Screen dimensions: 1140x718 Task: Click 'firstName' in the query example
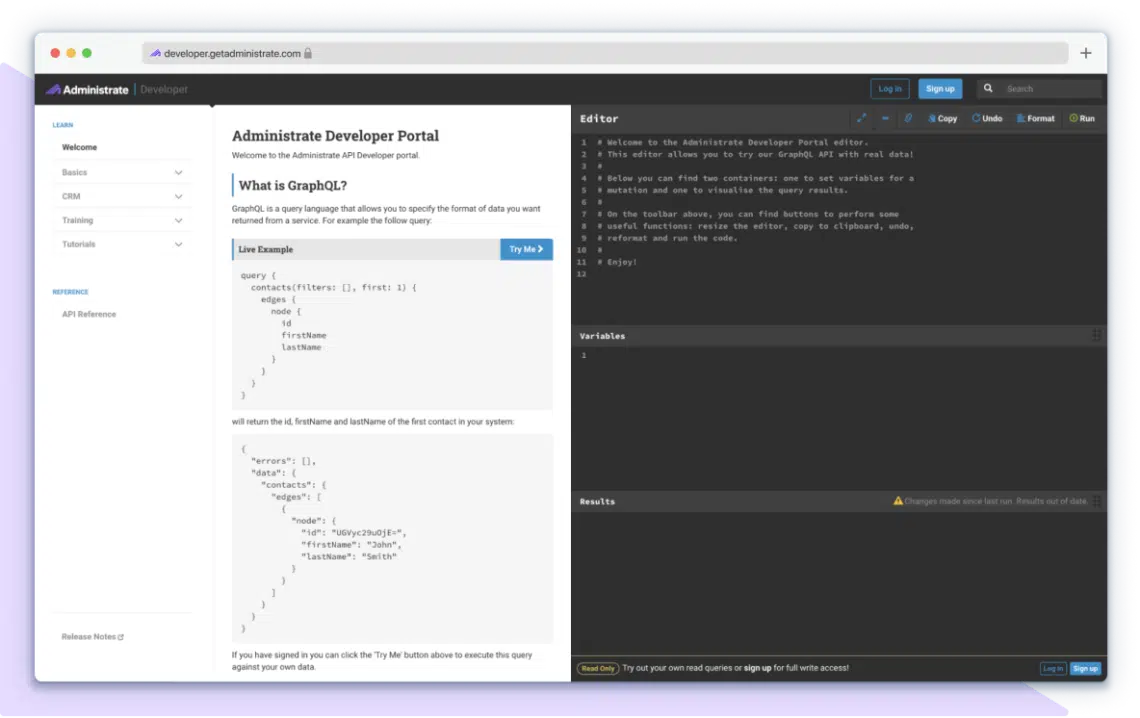coord(304,336)
